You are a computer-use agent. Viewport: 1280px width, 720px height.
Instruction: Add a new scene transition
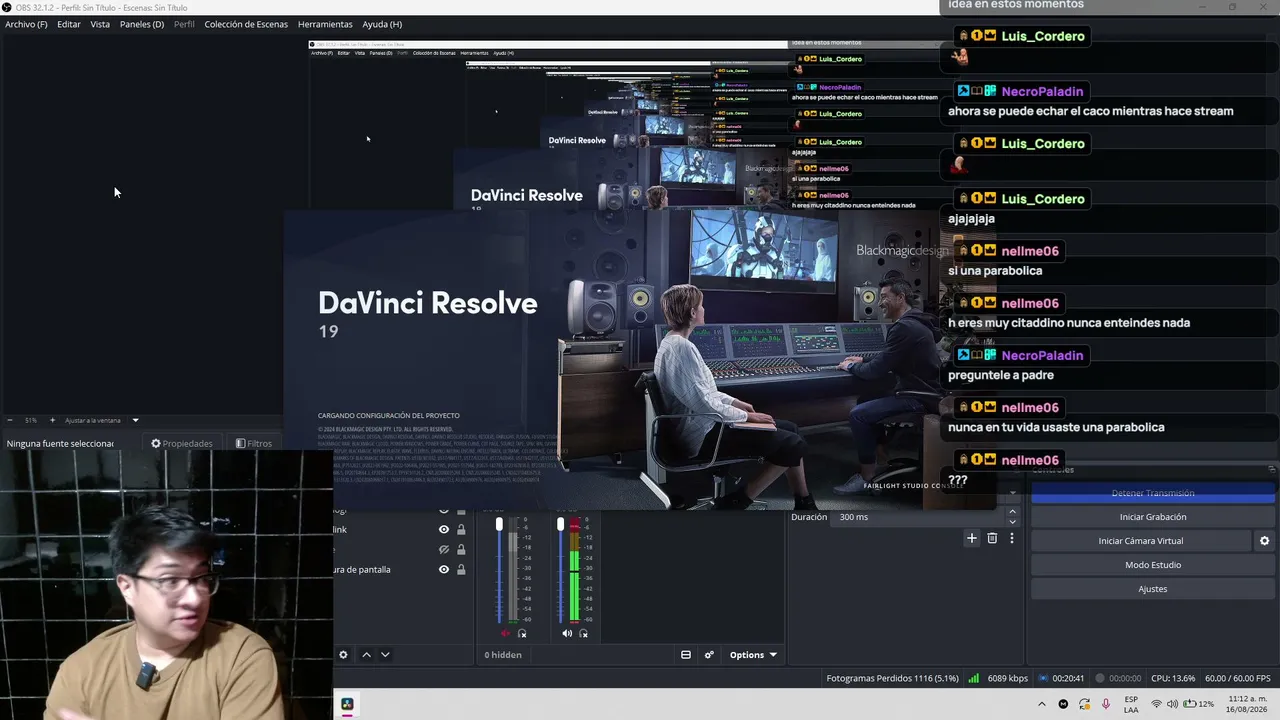[971, 538]
